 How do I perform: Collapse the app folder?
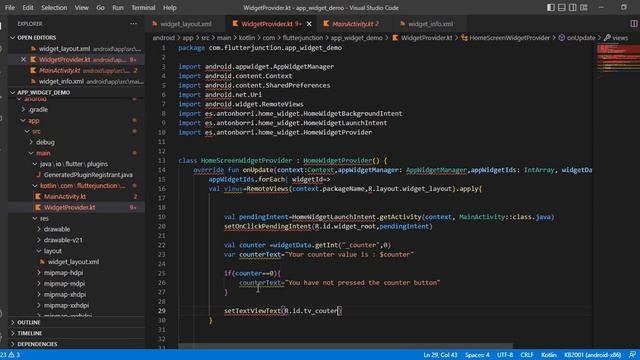(x=77, y=121)
